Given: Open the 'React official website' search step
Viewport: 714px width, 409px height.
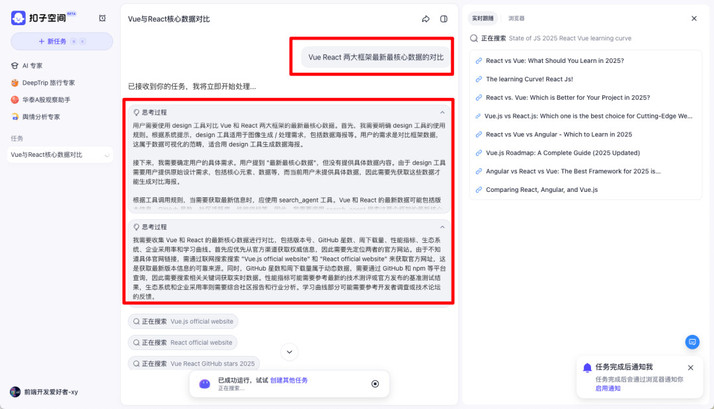Looking at the screenshot, I should [x=183, y=343].
